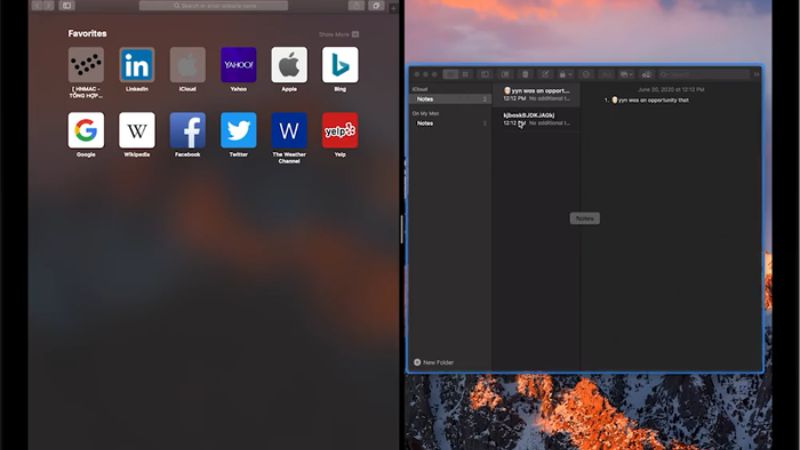800x450 pixels.
Task: Show the Notes toolbar overflow items
Action: [x=757, y=74]
